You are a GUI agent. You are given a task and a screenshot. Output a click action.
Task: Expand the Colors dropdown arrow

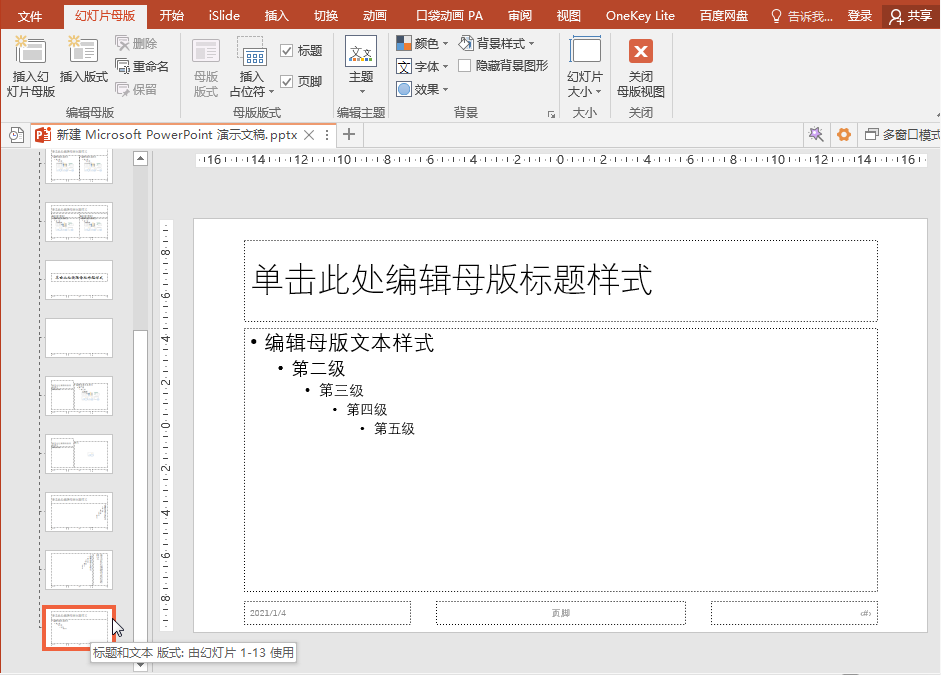(445, 44)
